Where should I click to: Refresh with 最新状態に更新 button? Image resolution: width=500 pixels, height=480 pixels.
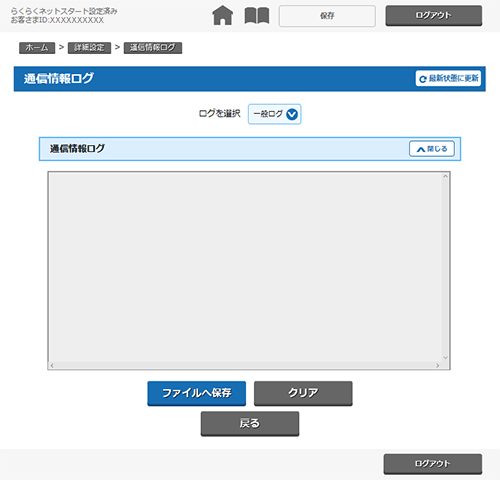click(448, 78)
